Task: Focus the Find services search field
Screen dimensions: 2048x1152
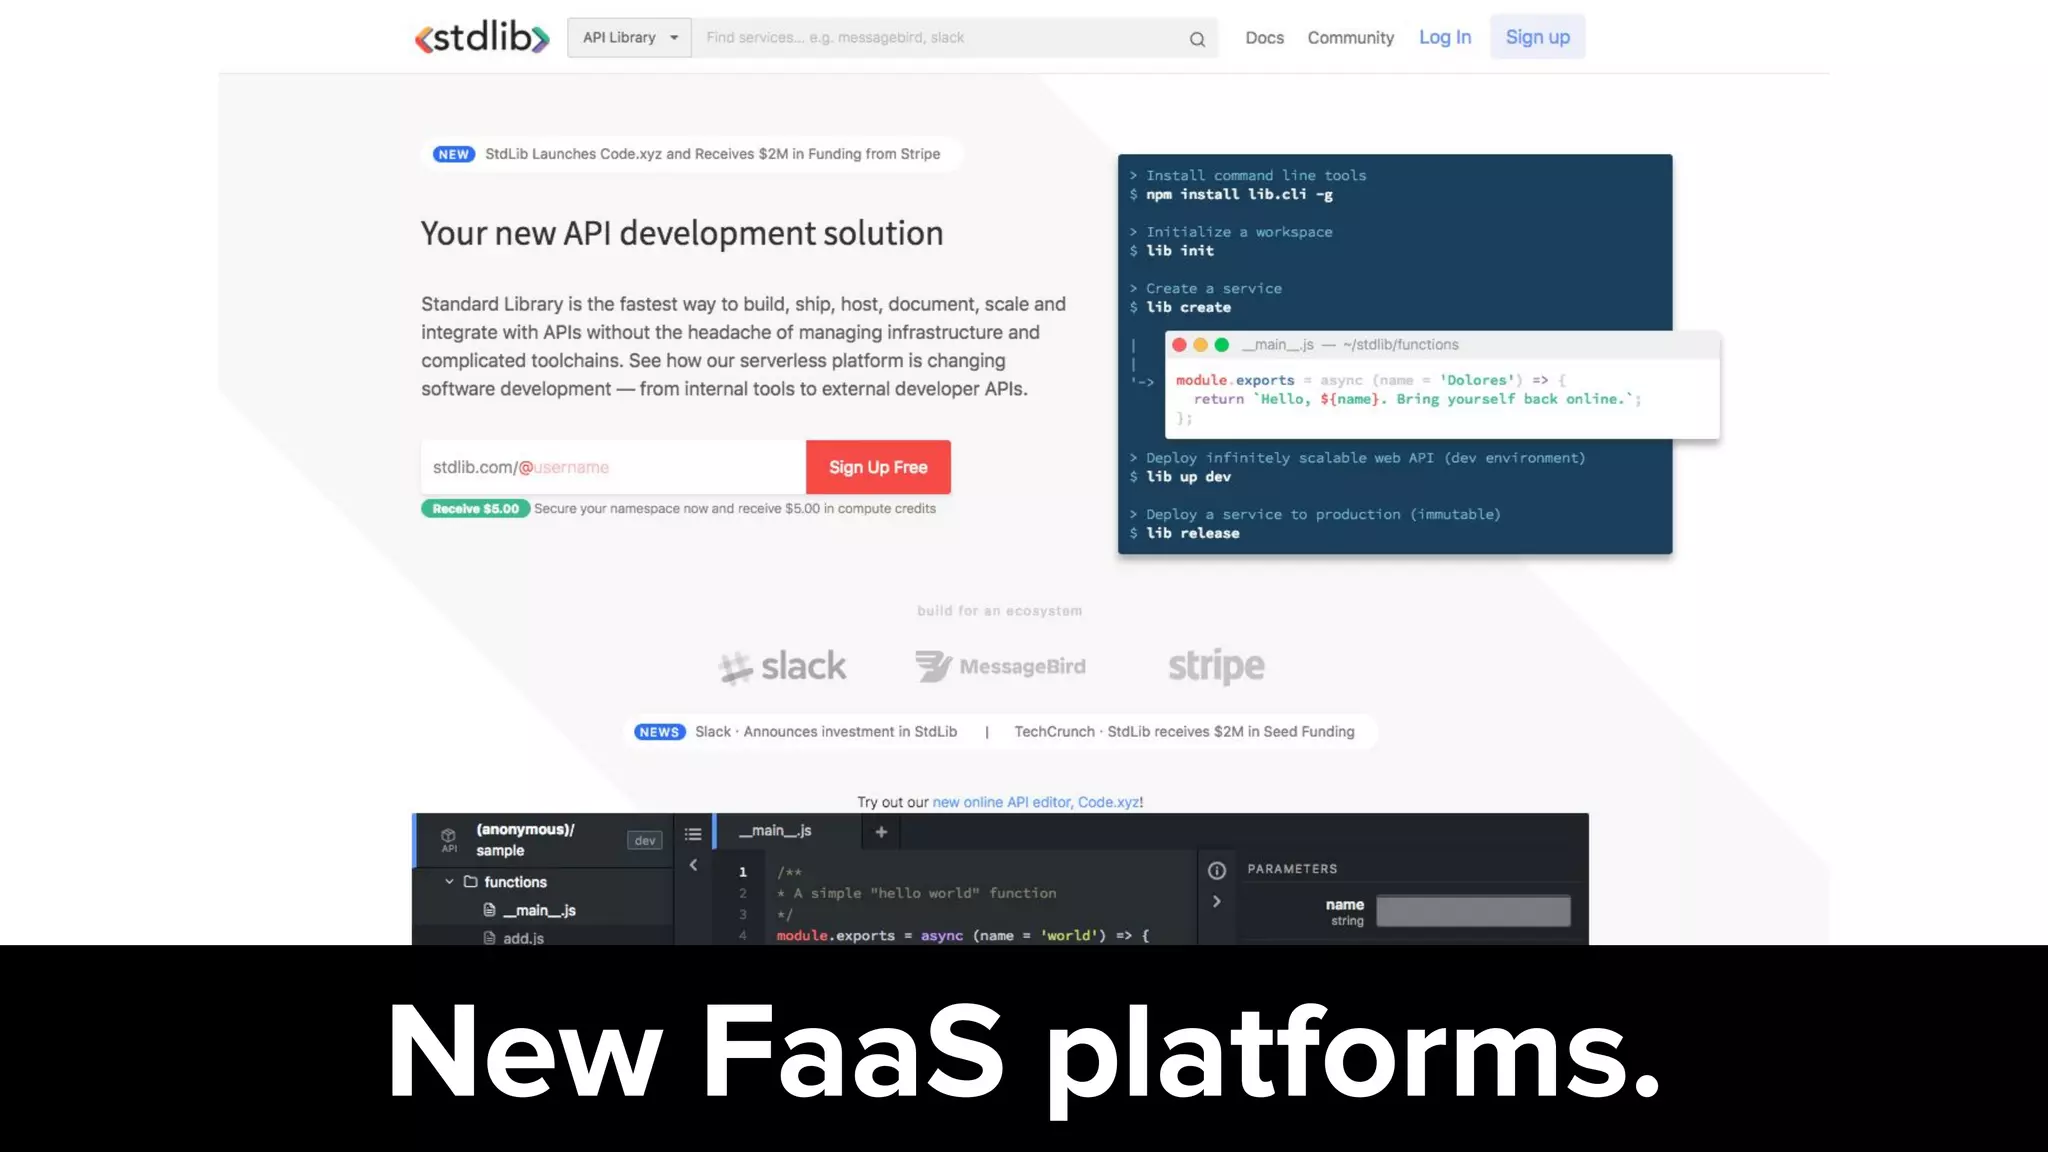Action: (940, 37)
